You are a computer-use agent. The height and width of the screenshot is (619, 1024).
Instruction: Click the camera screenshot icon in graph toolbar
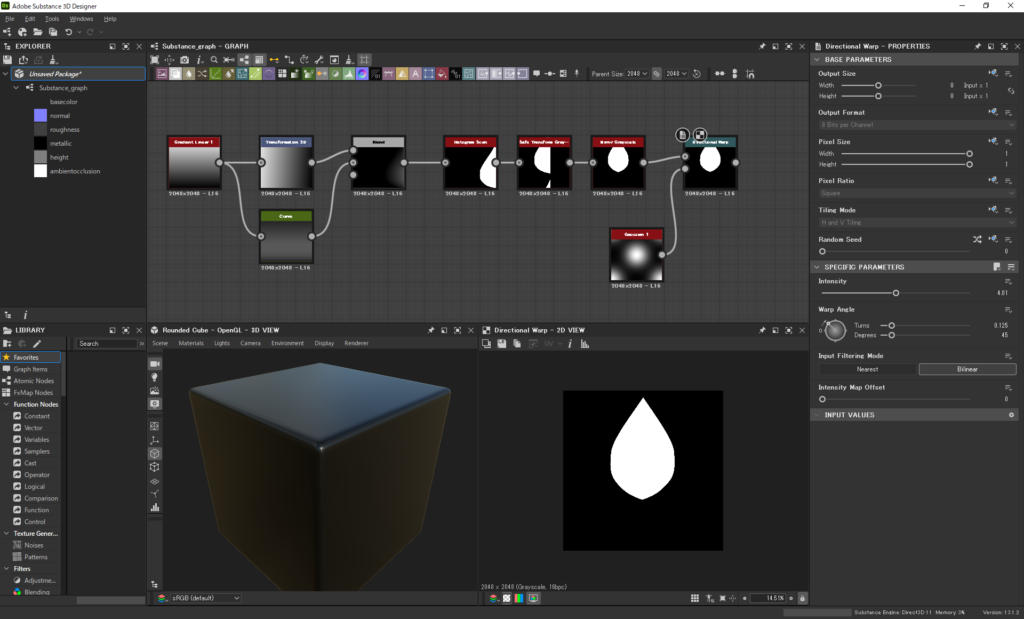coord(185,59)
